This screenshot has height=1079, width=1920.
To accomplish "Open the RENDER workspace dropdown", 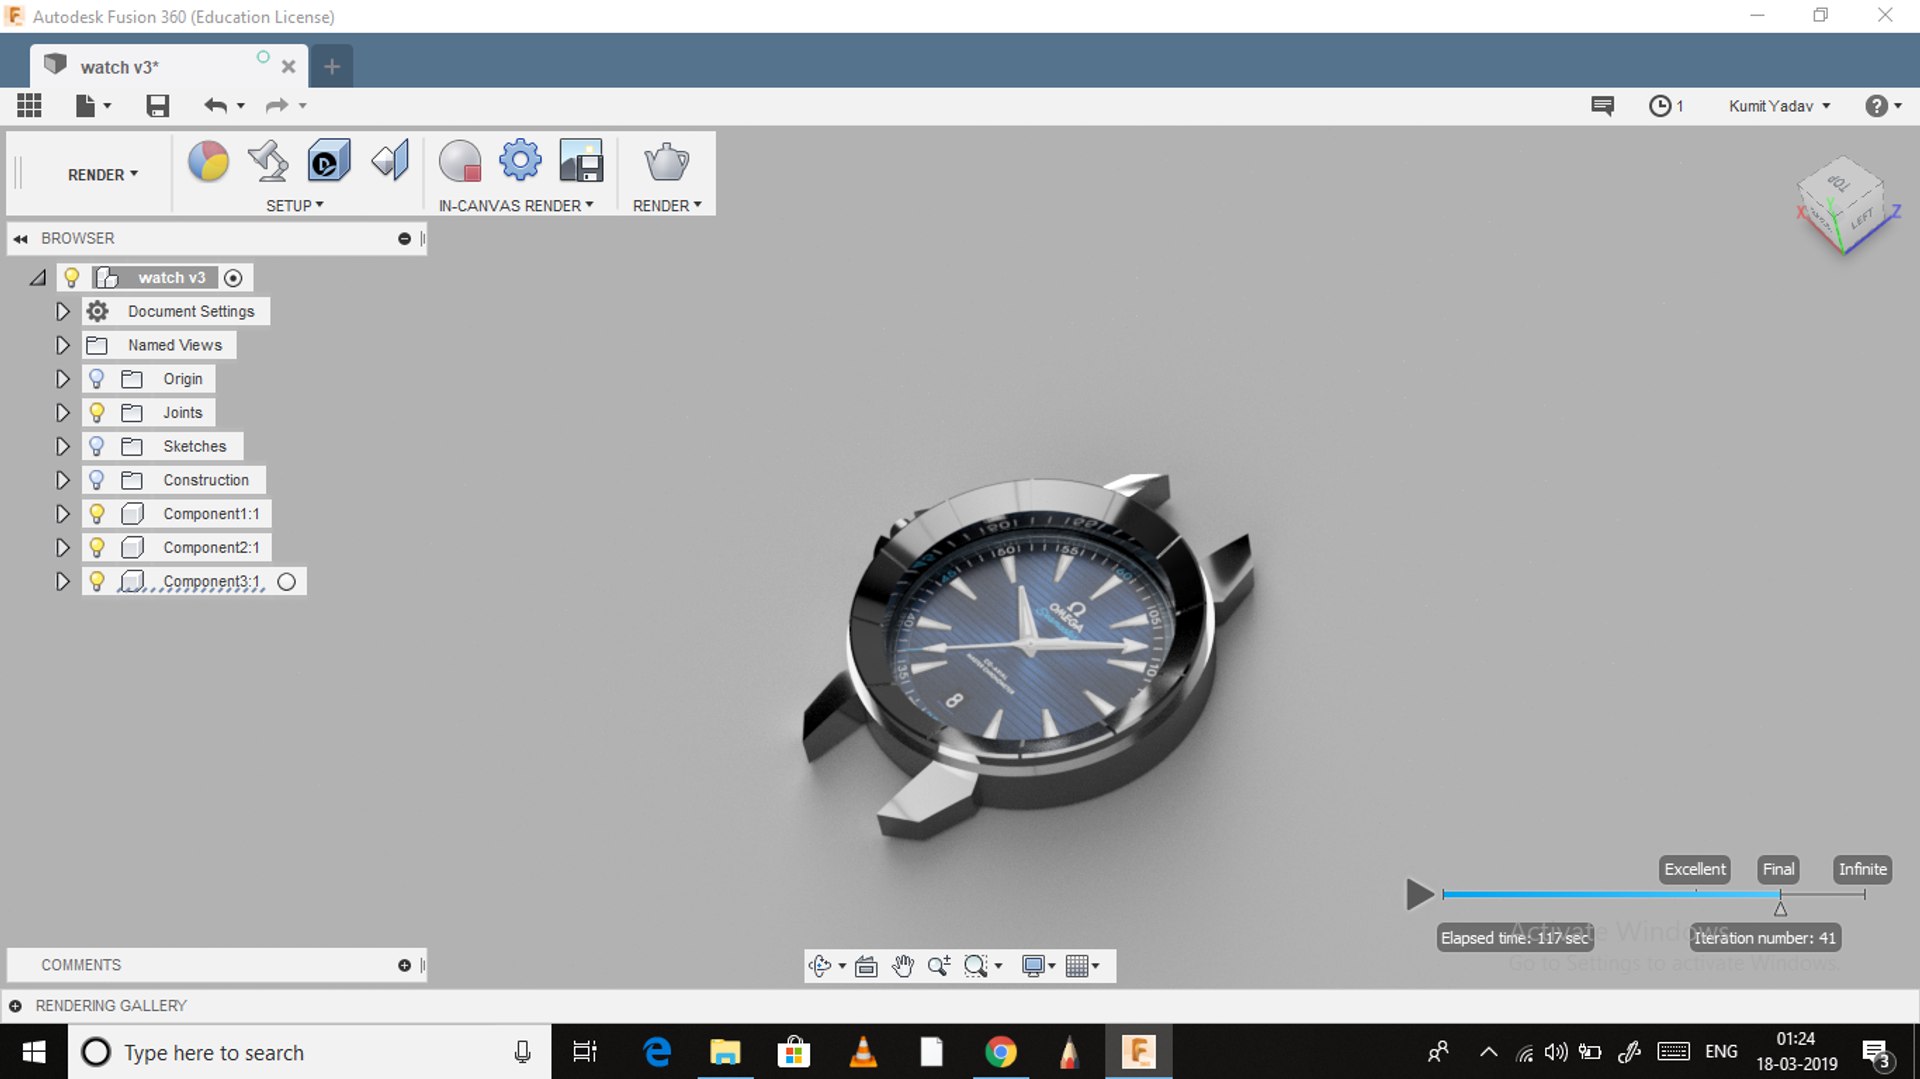I will pos(103,174).
